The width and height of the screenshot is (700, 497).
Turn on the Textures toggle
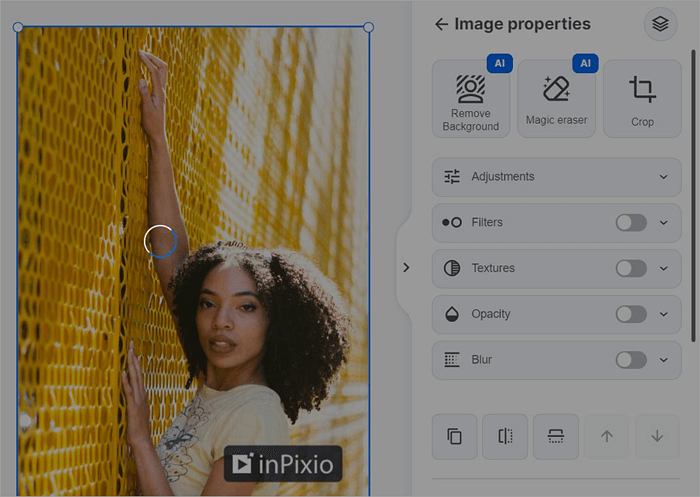[x=631, y=268]
